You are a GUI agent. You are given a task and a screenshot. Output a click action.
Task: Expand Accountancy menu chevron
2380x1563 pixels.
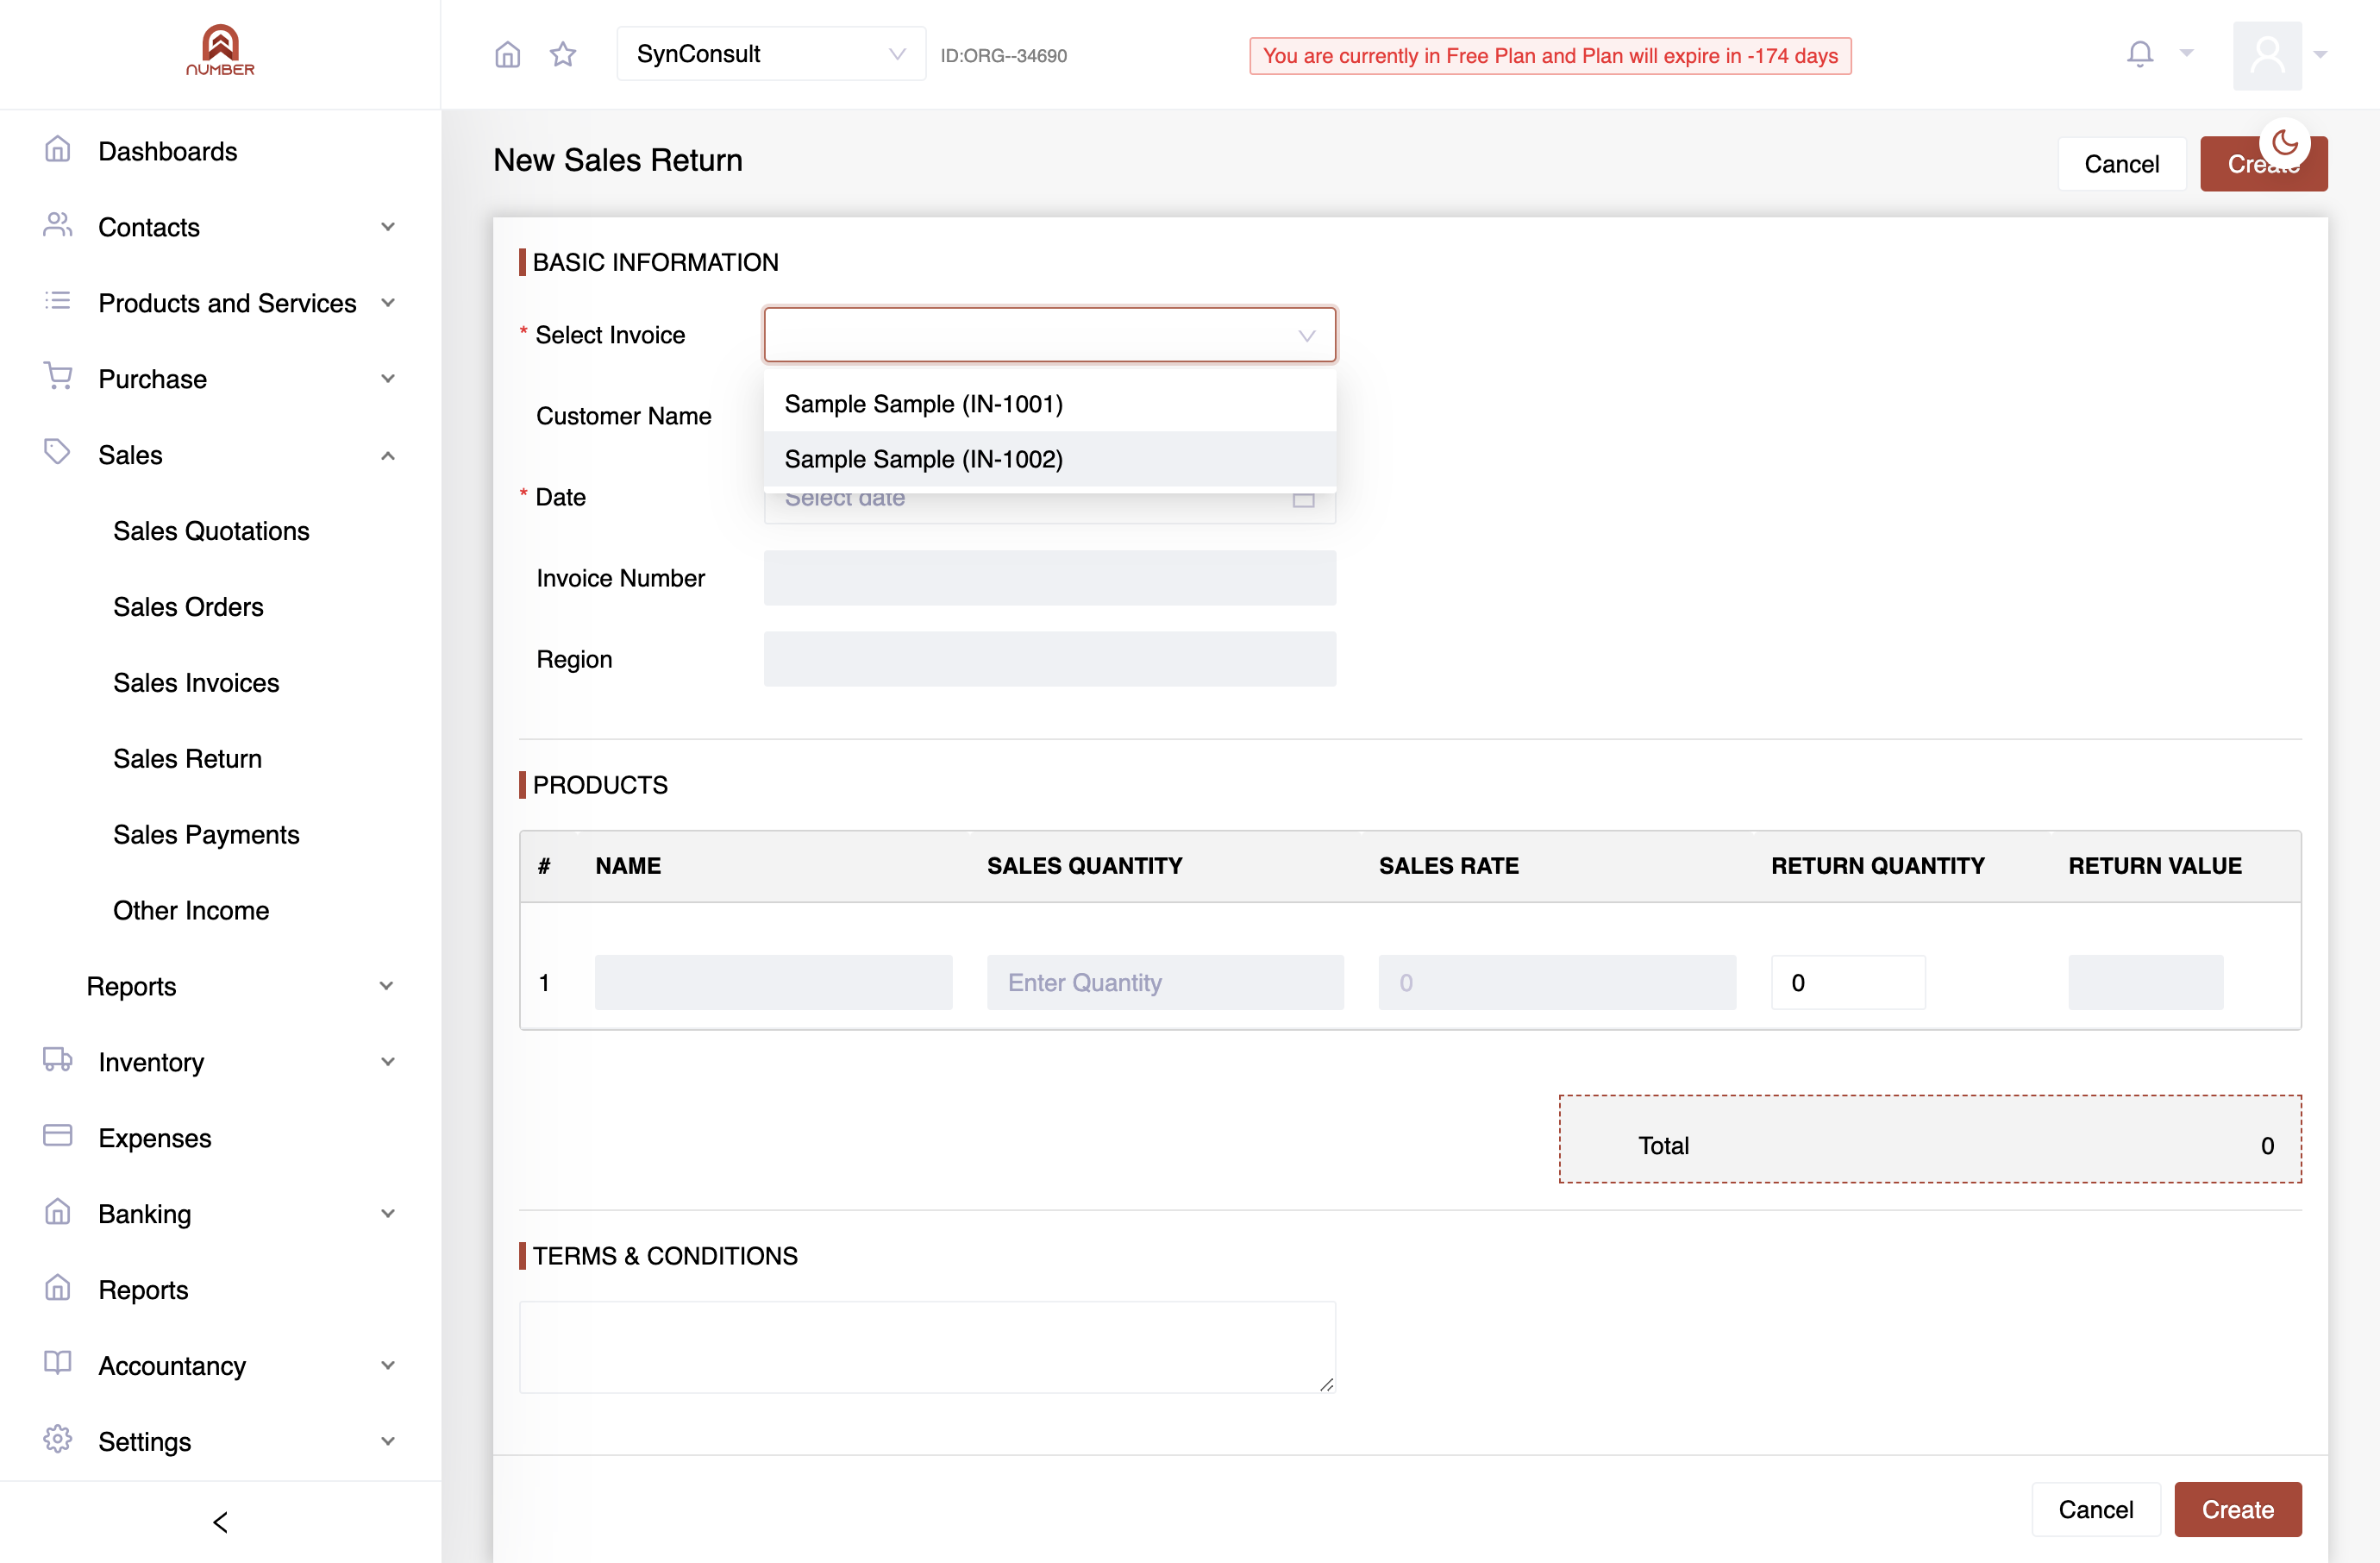(388, 1366)
